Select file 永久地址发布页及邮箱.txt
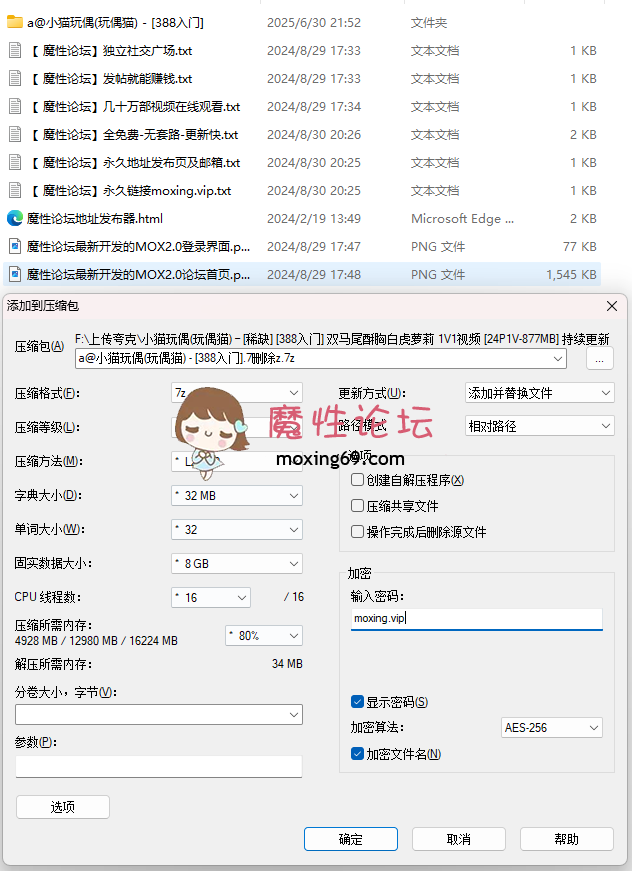 pyautogui.click(x=133, y=162)
